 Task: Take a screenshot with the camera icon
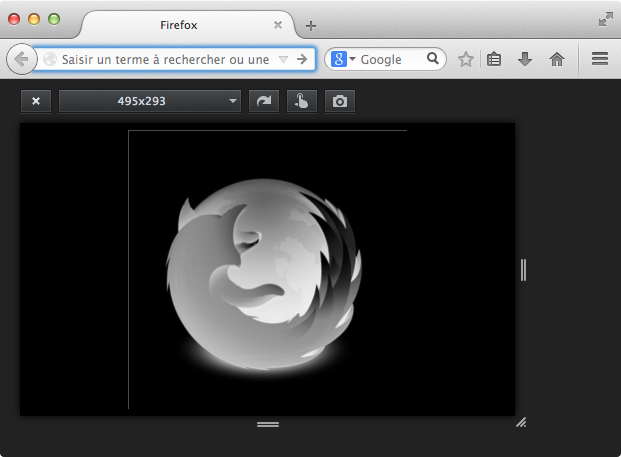click(x=340, y=101)
